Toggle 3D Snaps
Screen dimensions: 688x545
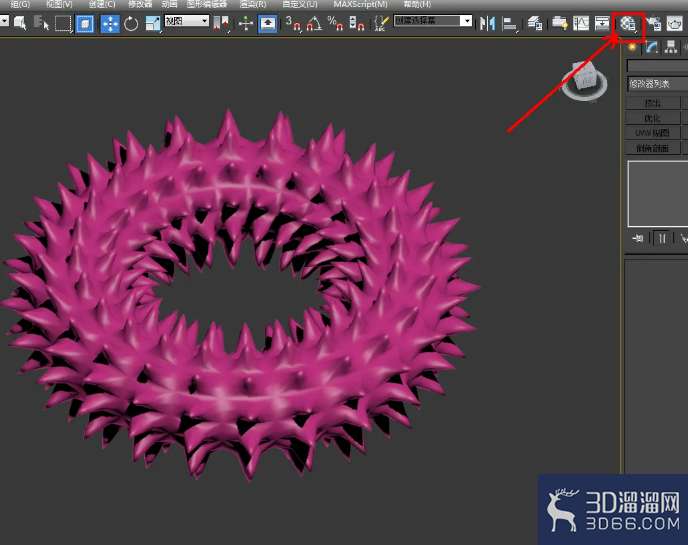[x=293, y=23]
